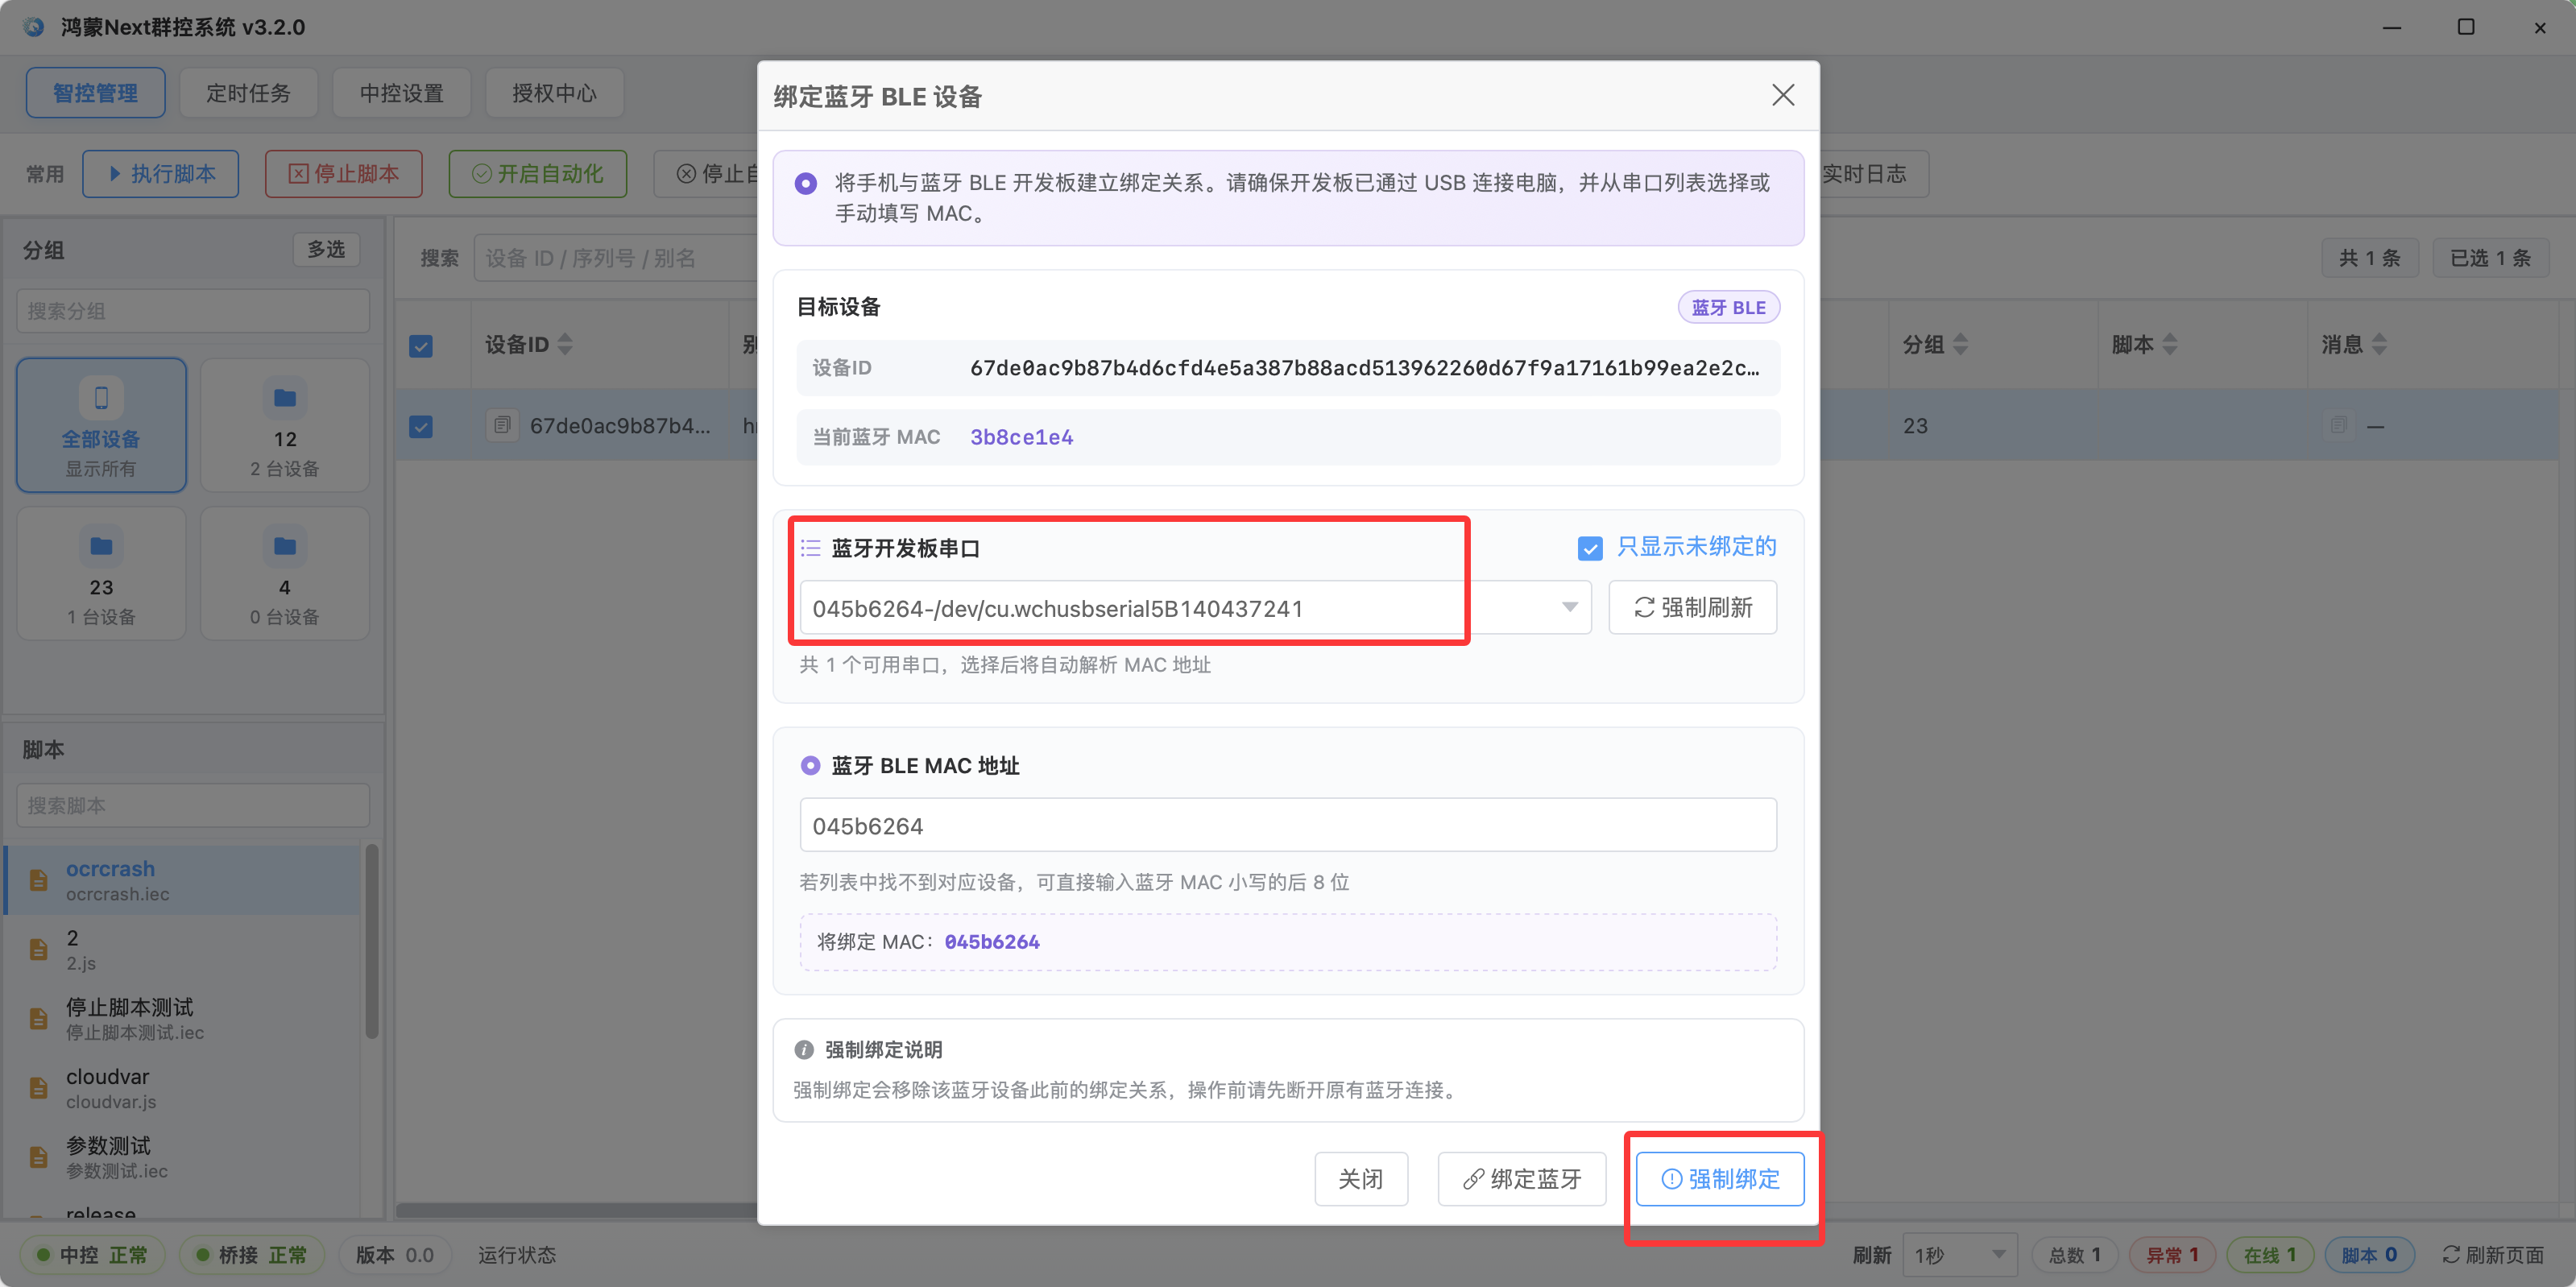Select the 参数测试 script

pos(183,1157)
